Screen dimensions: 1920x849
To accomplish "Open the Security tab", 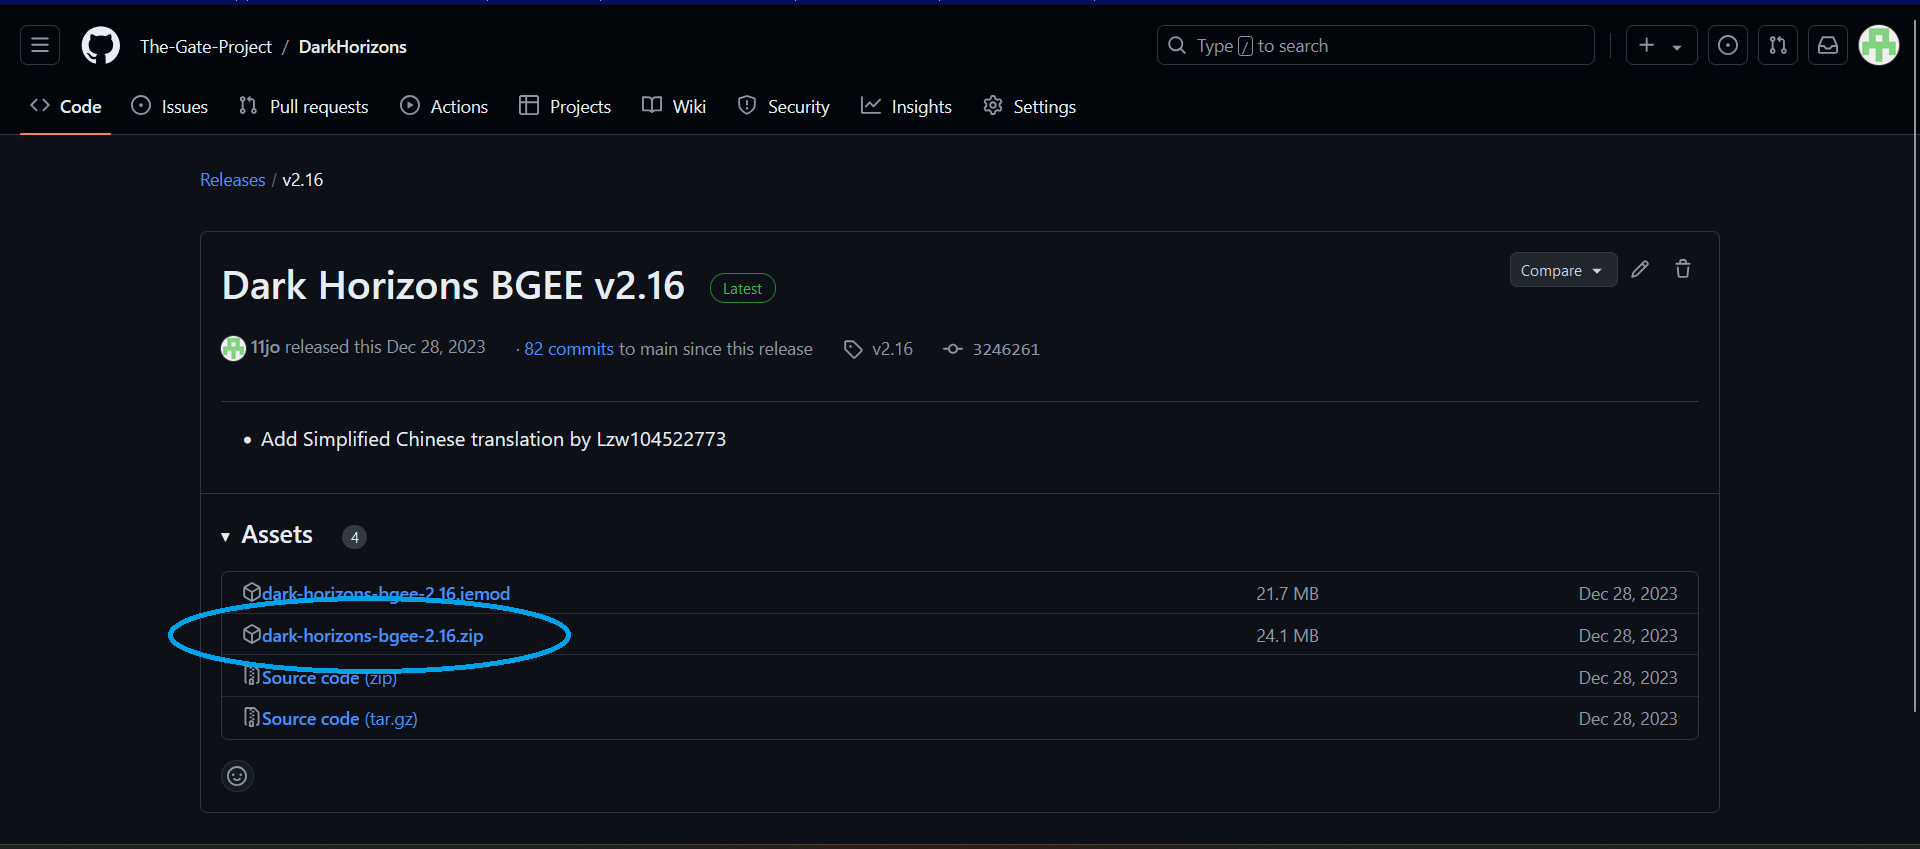I will click(784, 106).
